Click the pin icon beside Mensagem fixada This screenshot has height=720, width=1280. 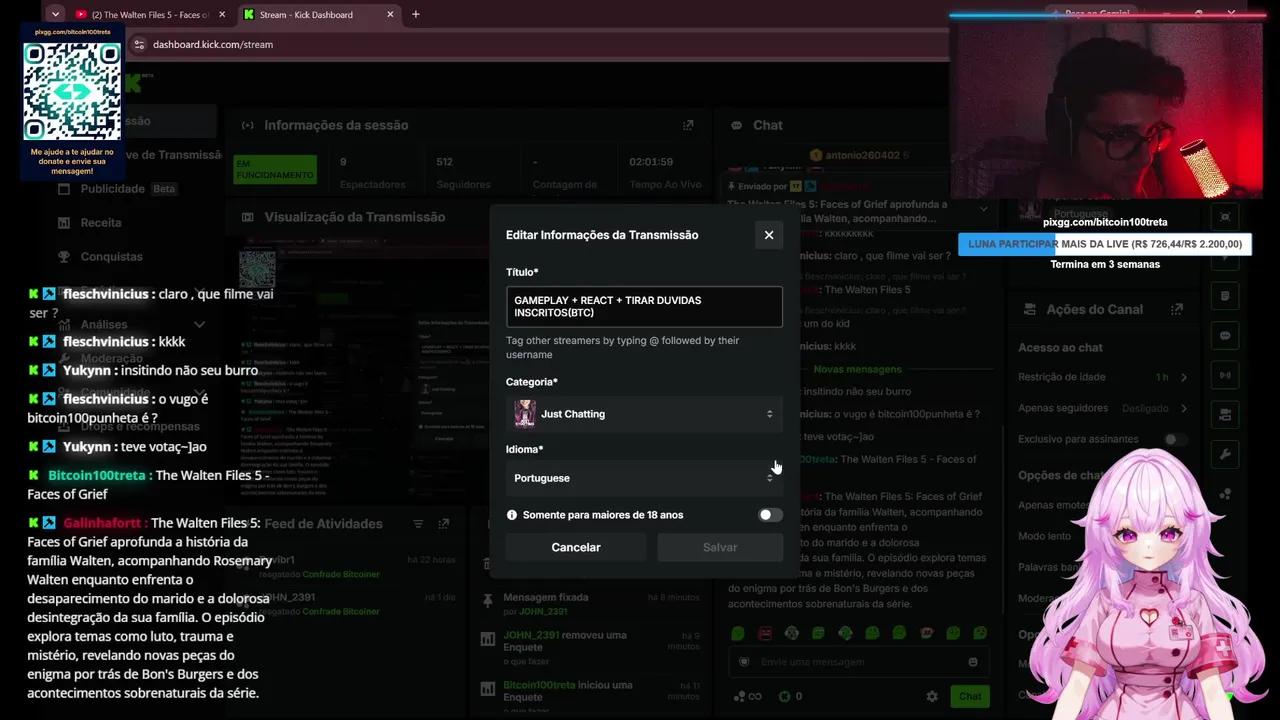pyautogui.click(x=487, y=600)
